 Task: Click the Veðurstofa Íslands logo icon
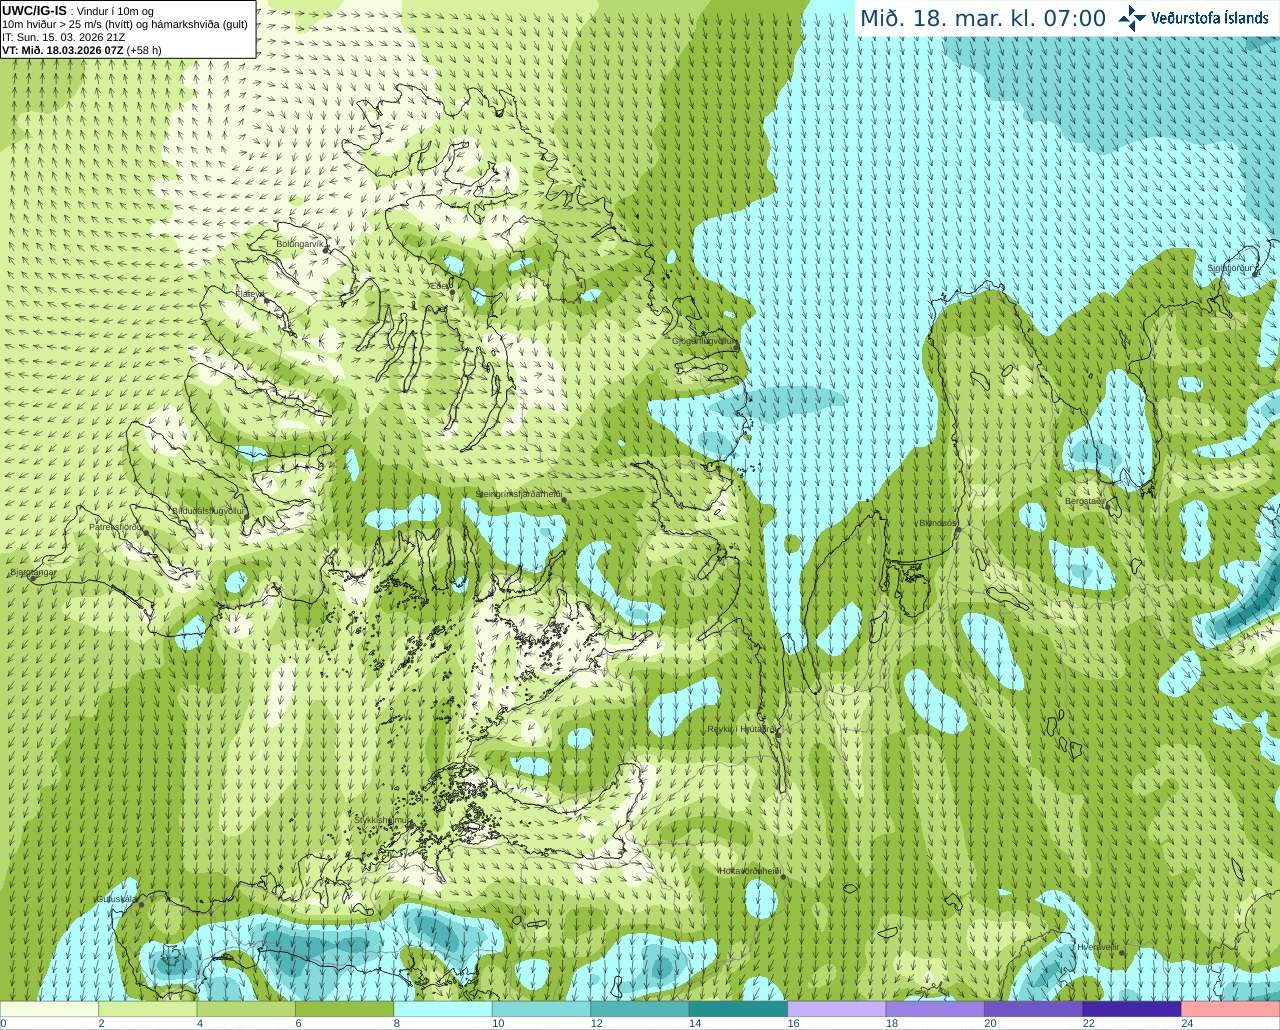pos(1132,18)
